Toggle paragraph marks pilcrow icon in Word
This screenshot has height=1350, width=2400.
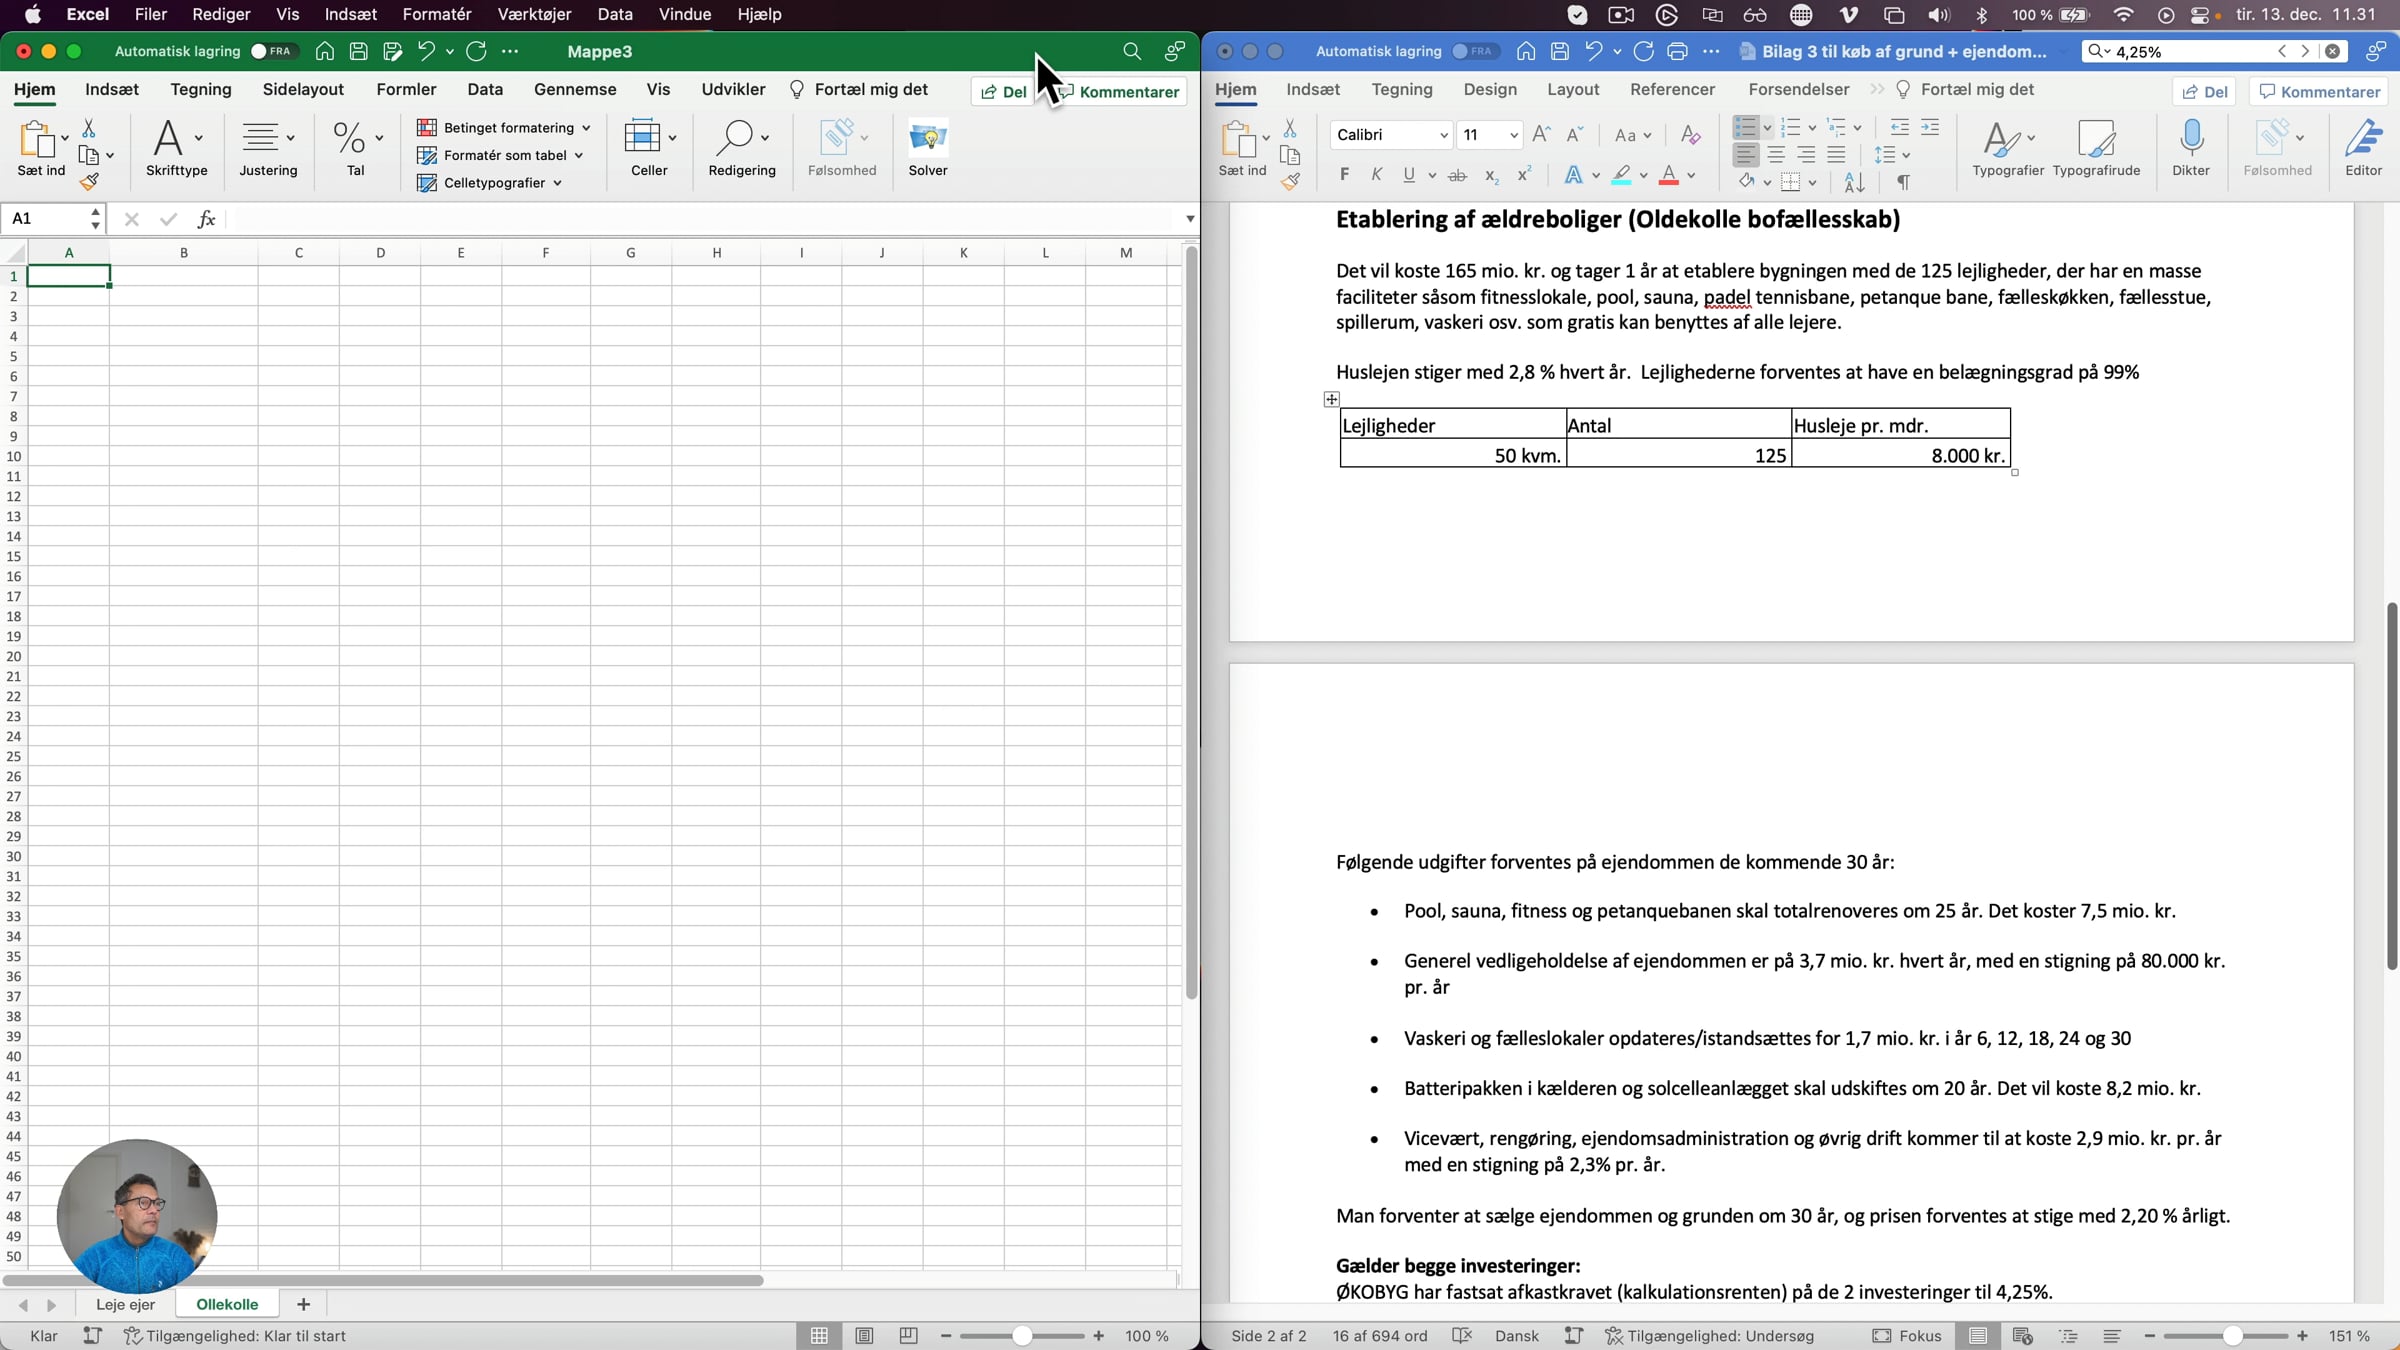click(x=1903, y=182)
